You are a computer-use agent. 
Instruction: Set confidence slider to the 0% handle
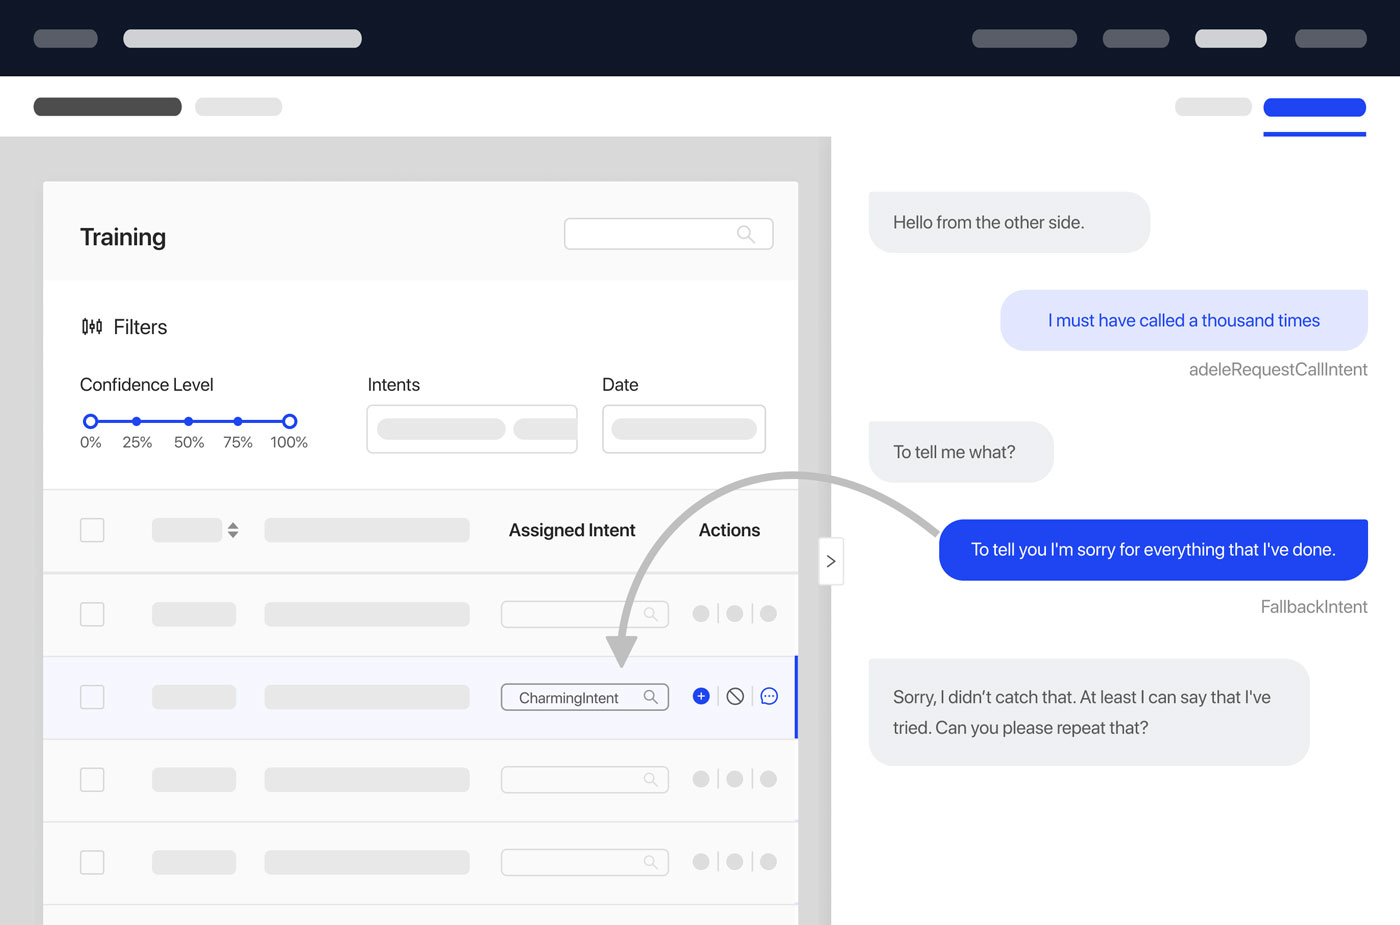pos(90,421)
